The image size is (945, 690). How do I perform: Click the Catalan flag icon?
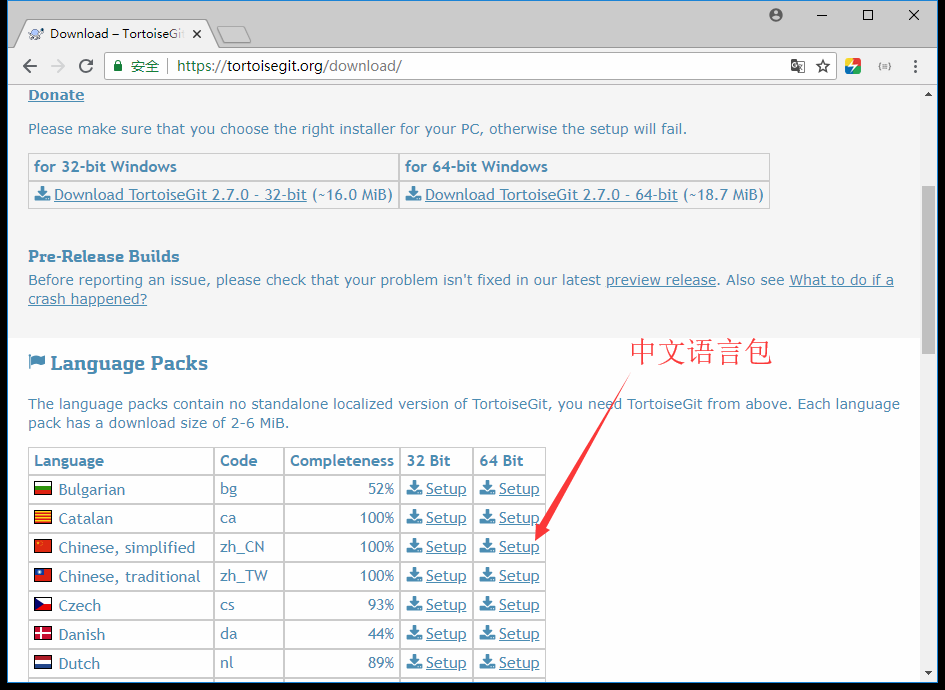(43, 516)
